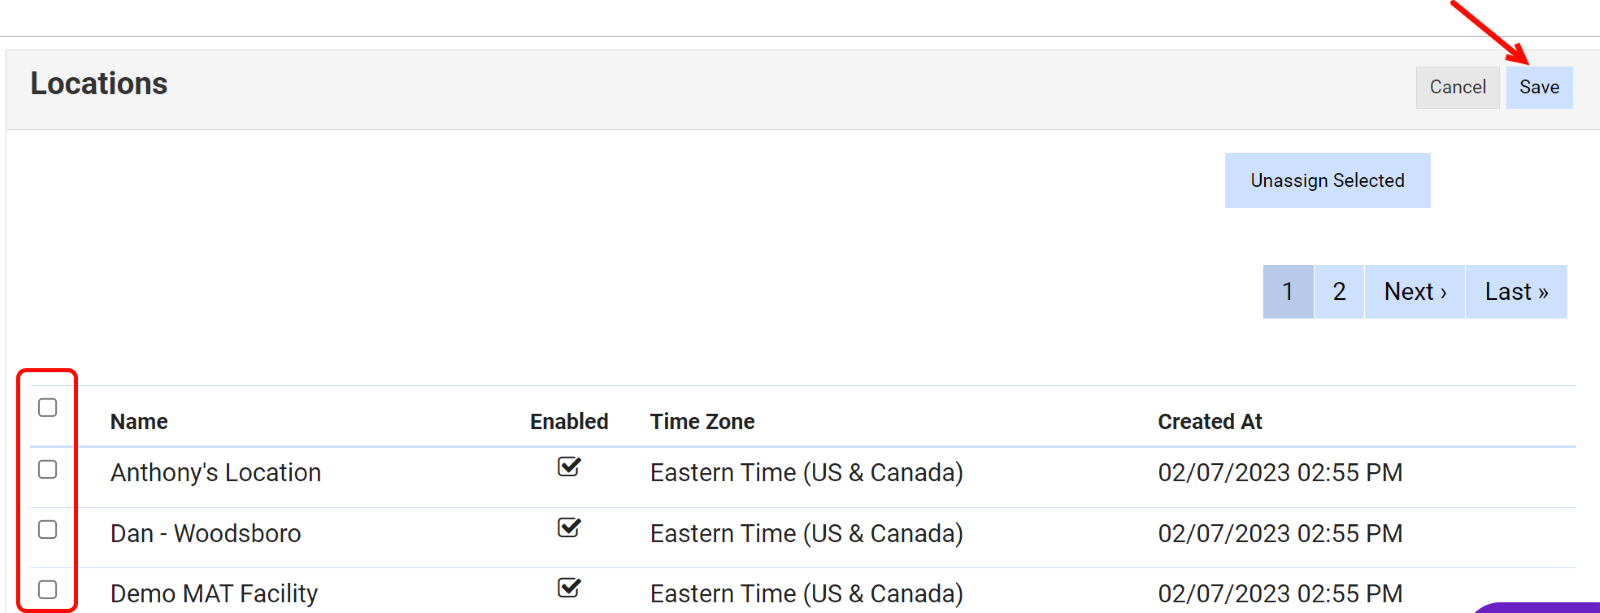Open the Anthony's Location entry
The width and height of the screenshot is (1600, 613).
tap(216, 473)
